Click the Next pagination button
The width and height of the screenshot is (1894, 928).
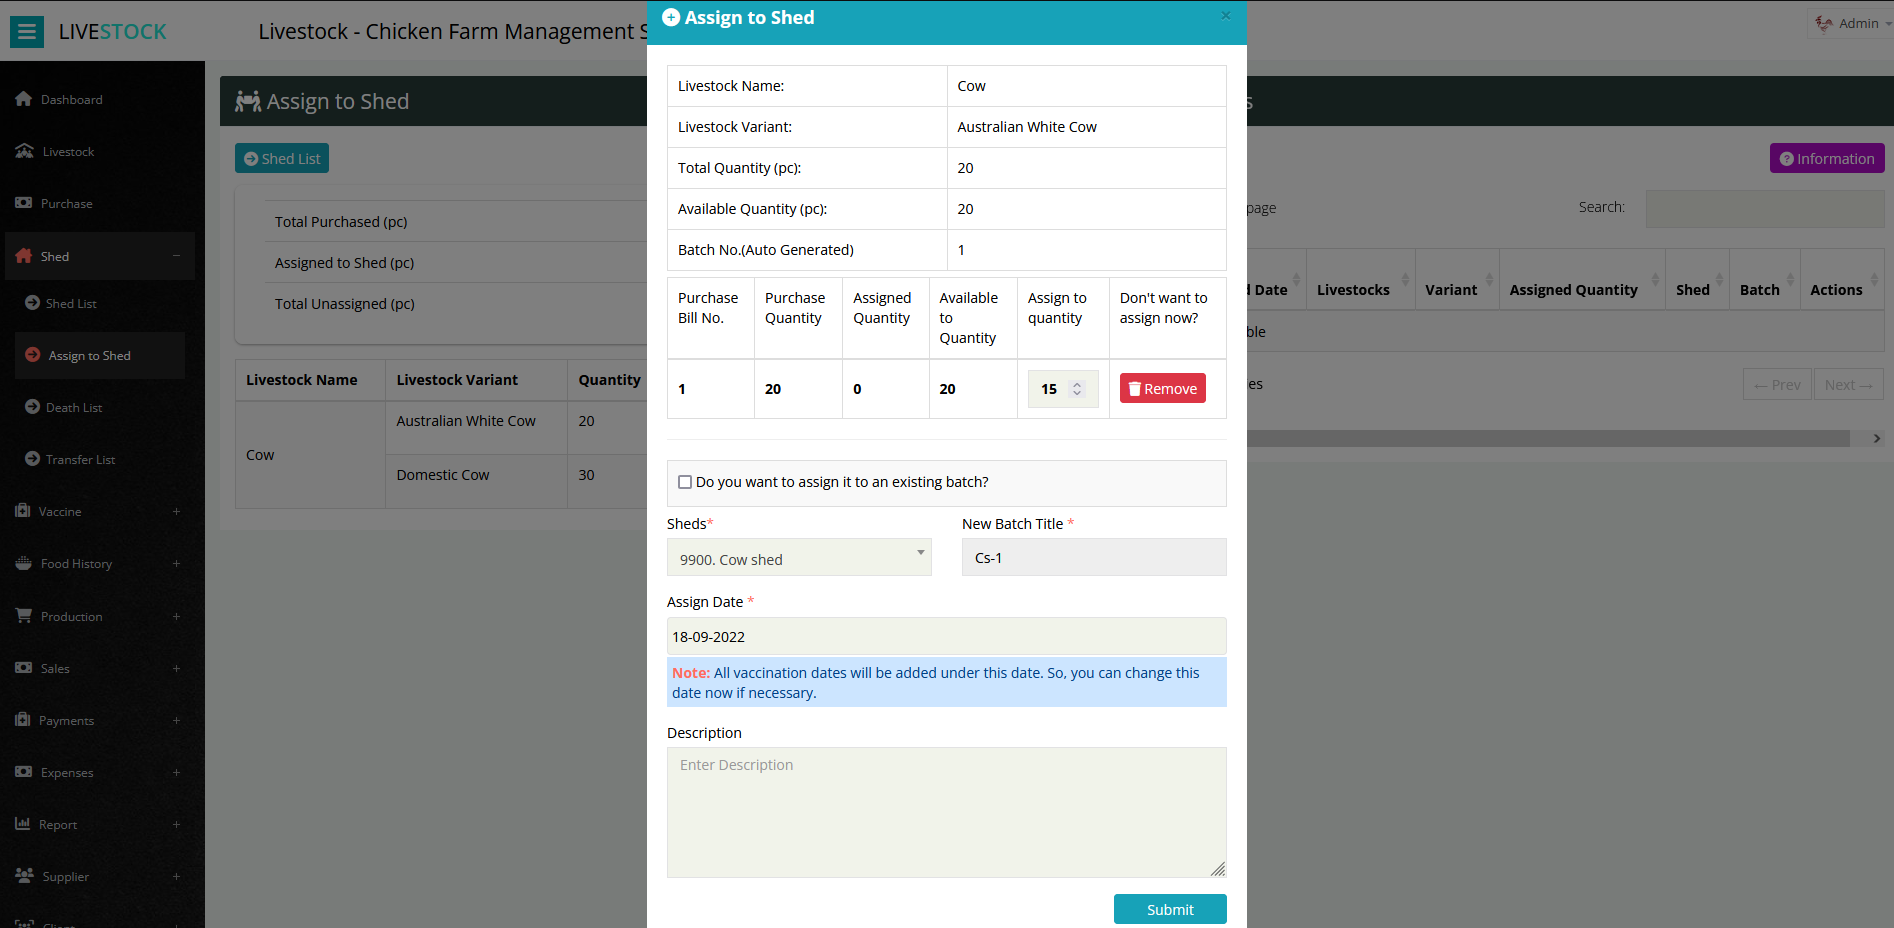(1847, 384)
